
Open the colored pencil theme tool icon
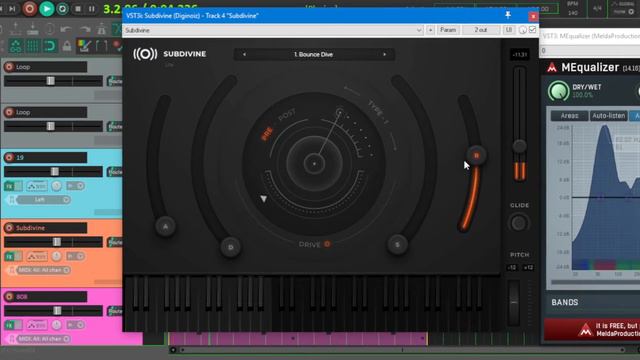click(x=84, y=46)
